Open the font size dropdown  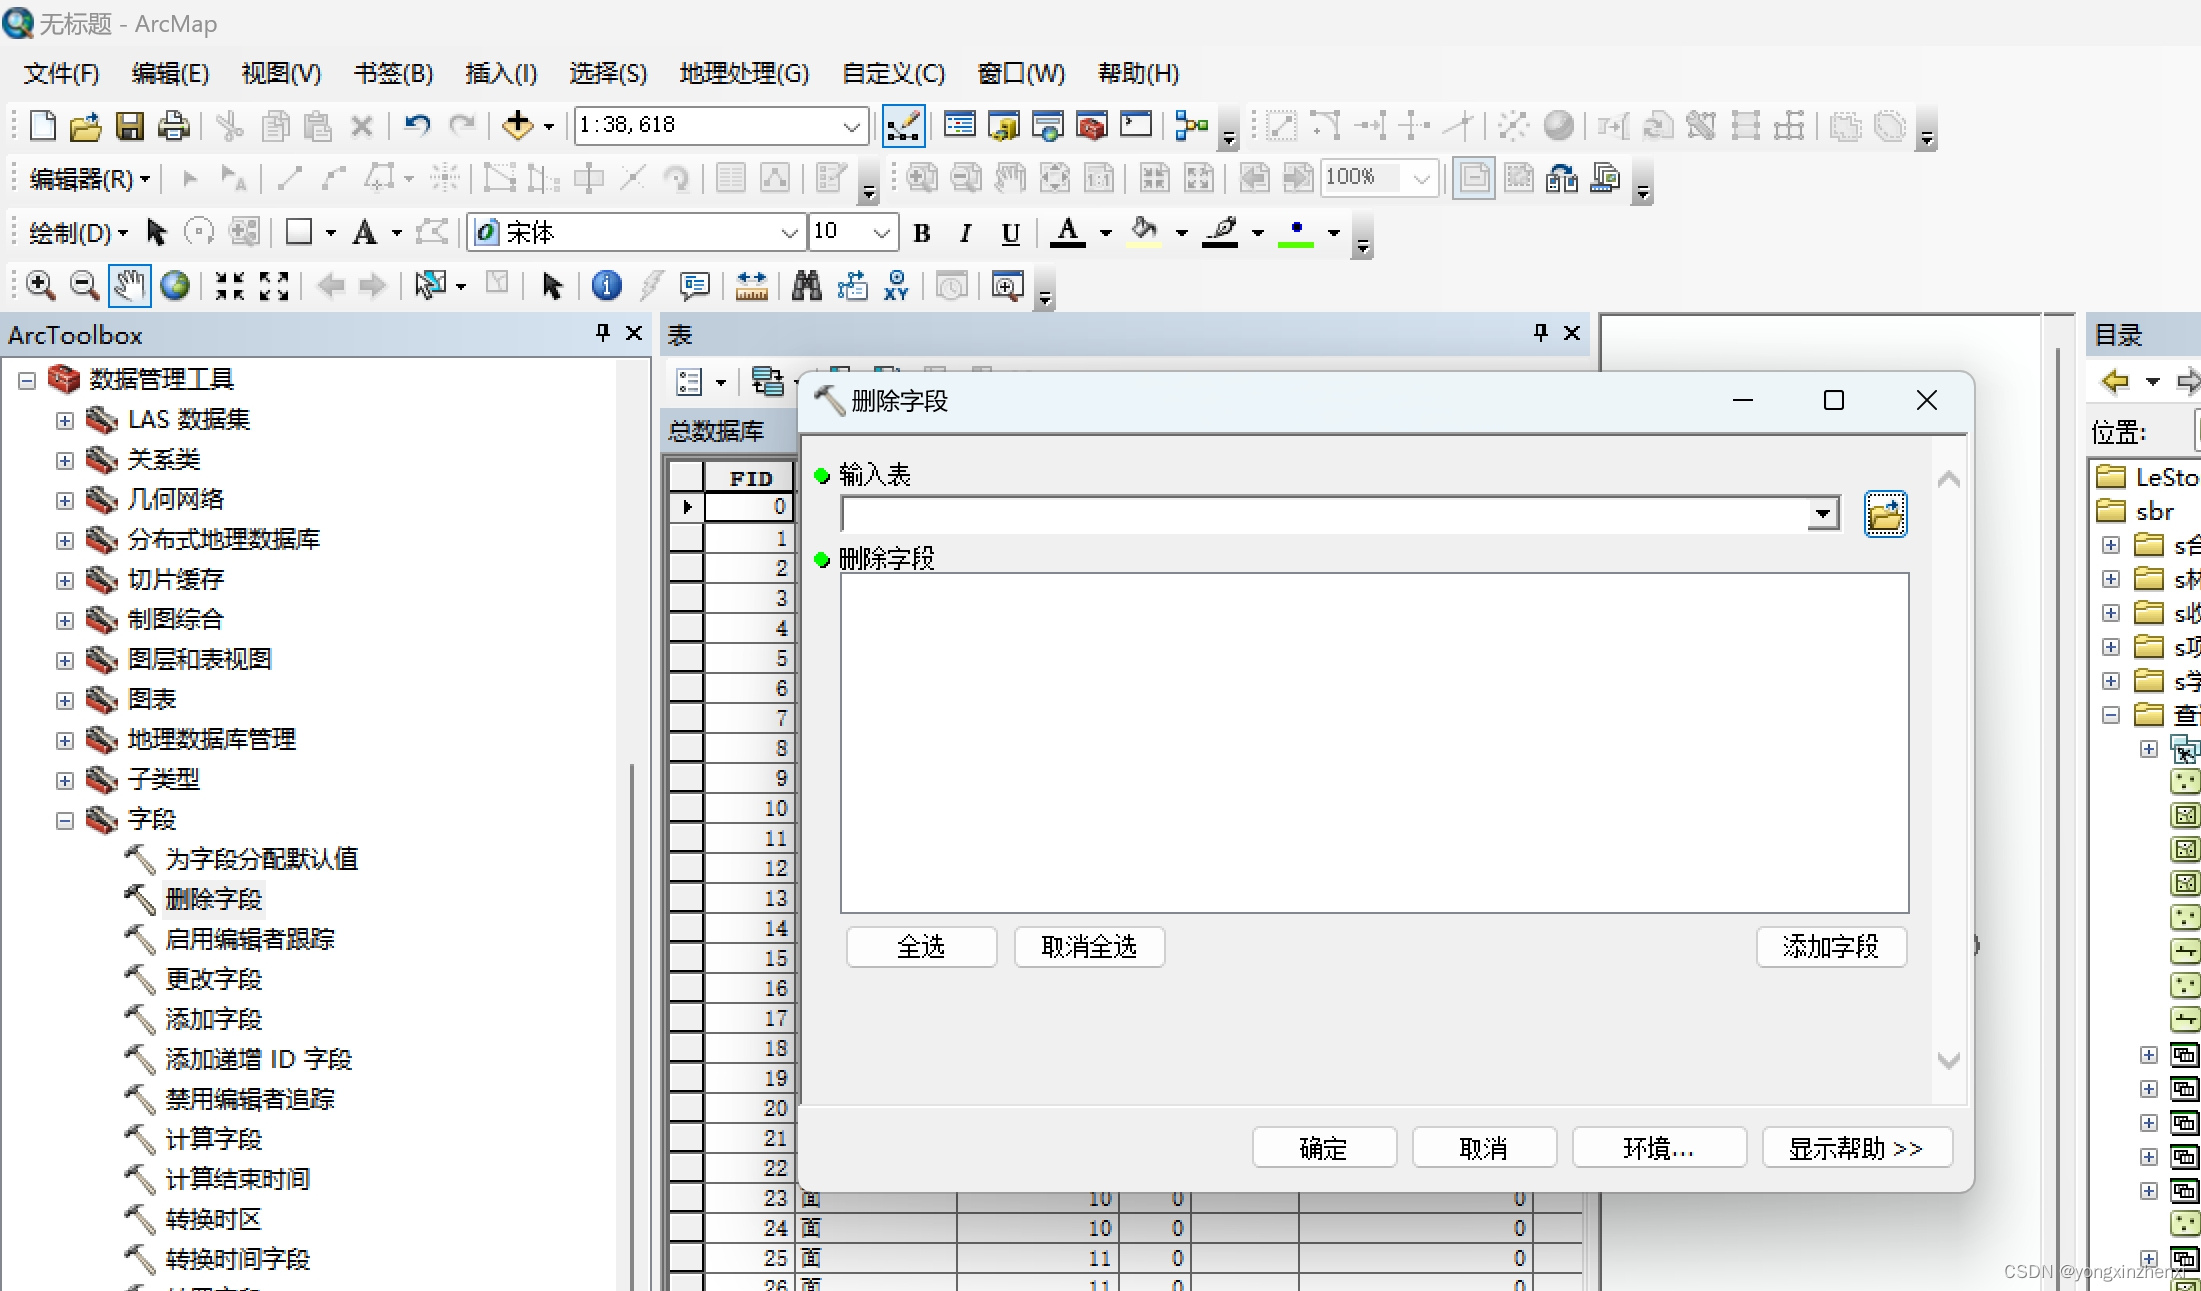[881, 233]
